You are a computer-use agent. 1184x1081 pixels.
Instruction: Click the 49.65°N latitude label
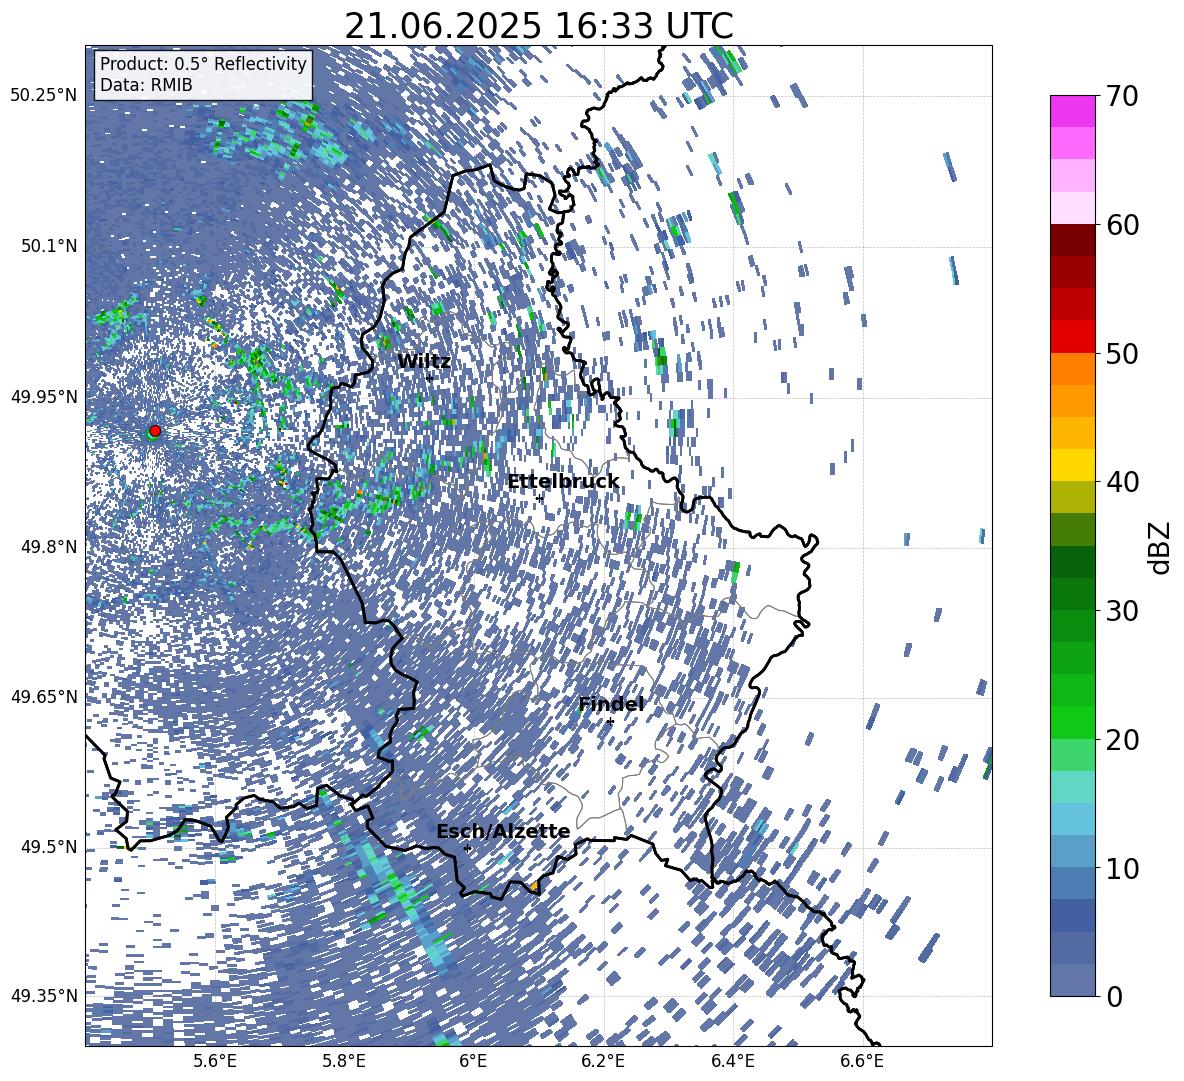point(44,696)
